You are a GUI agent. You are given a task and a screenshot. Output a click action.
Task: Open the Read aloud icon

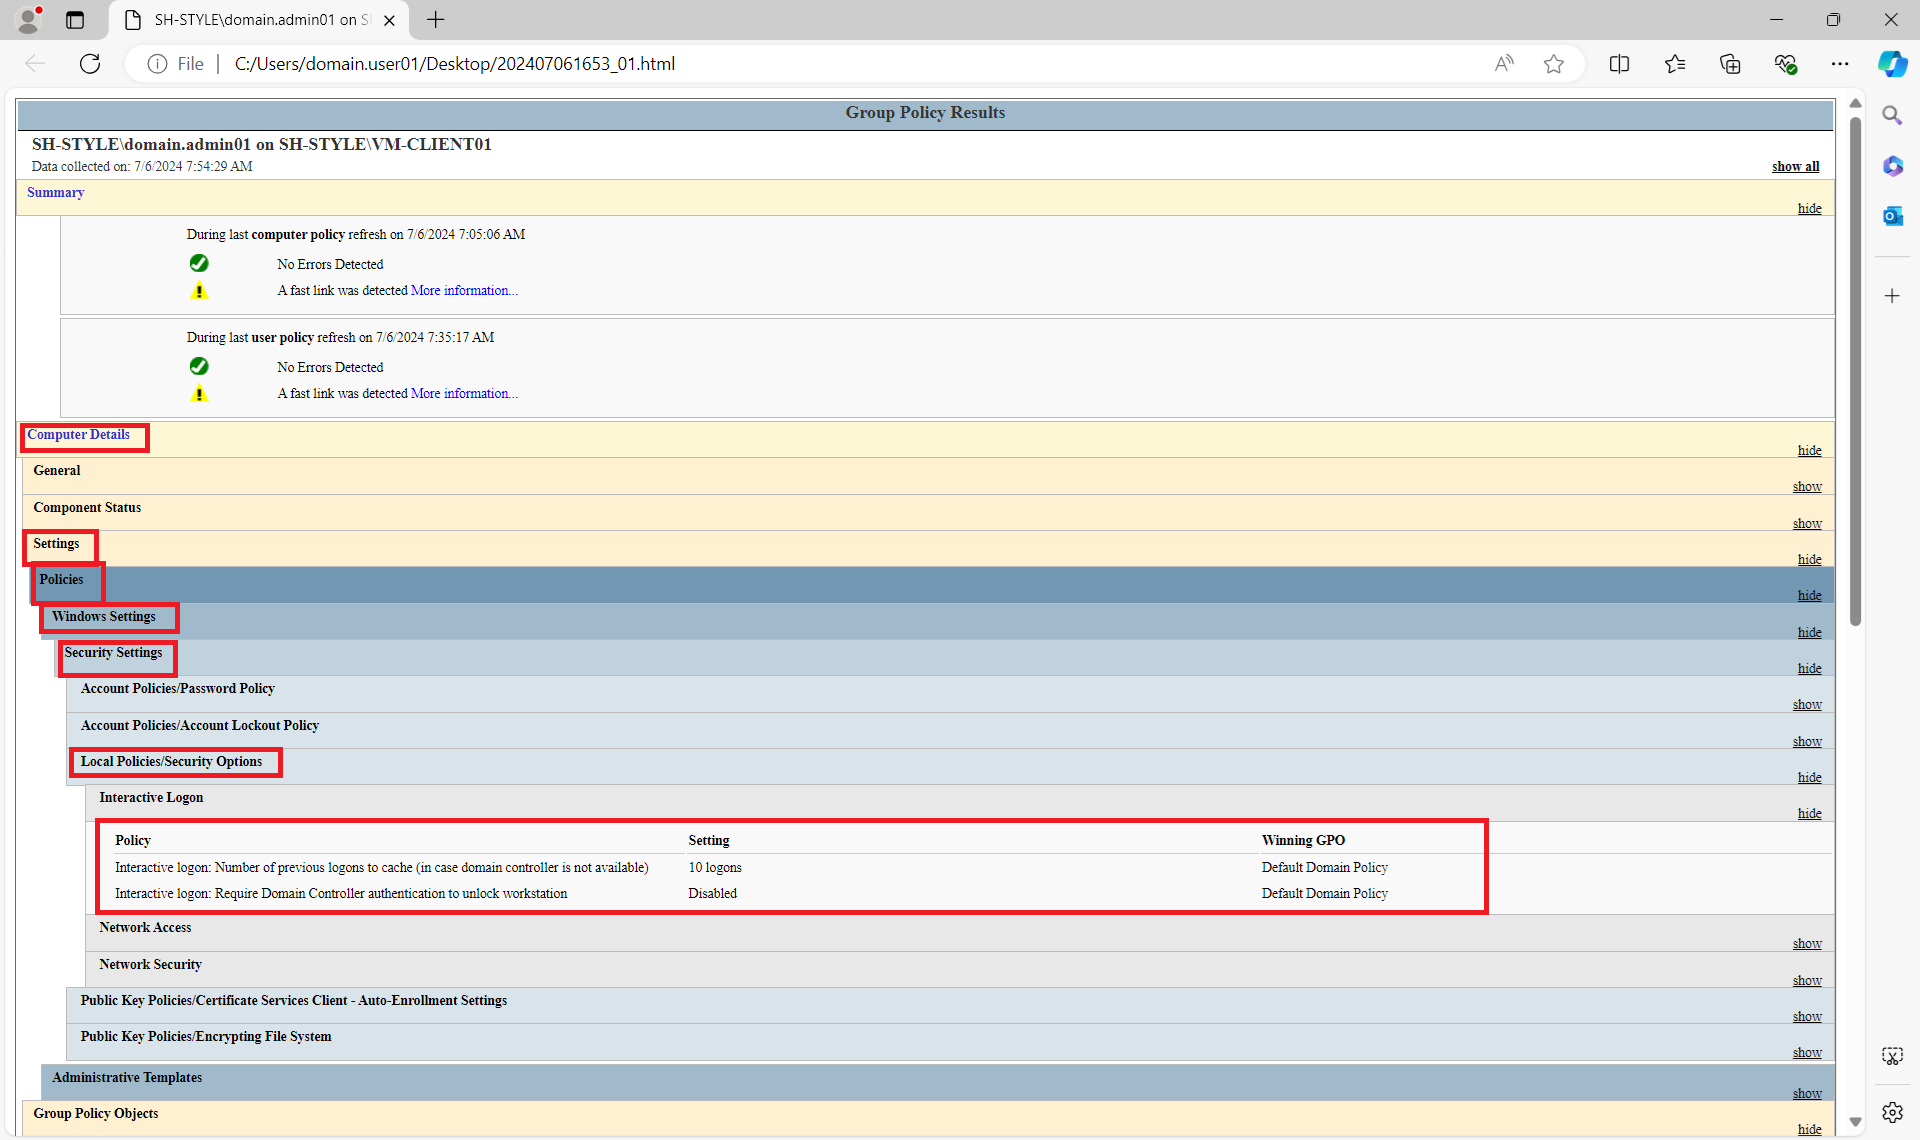point(1504,64)
